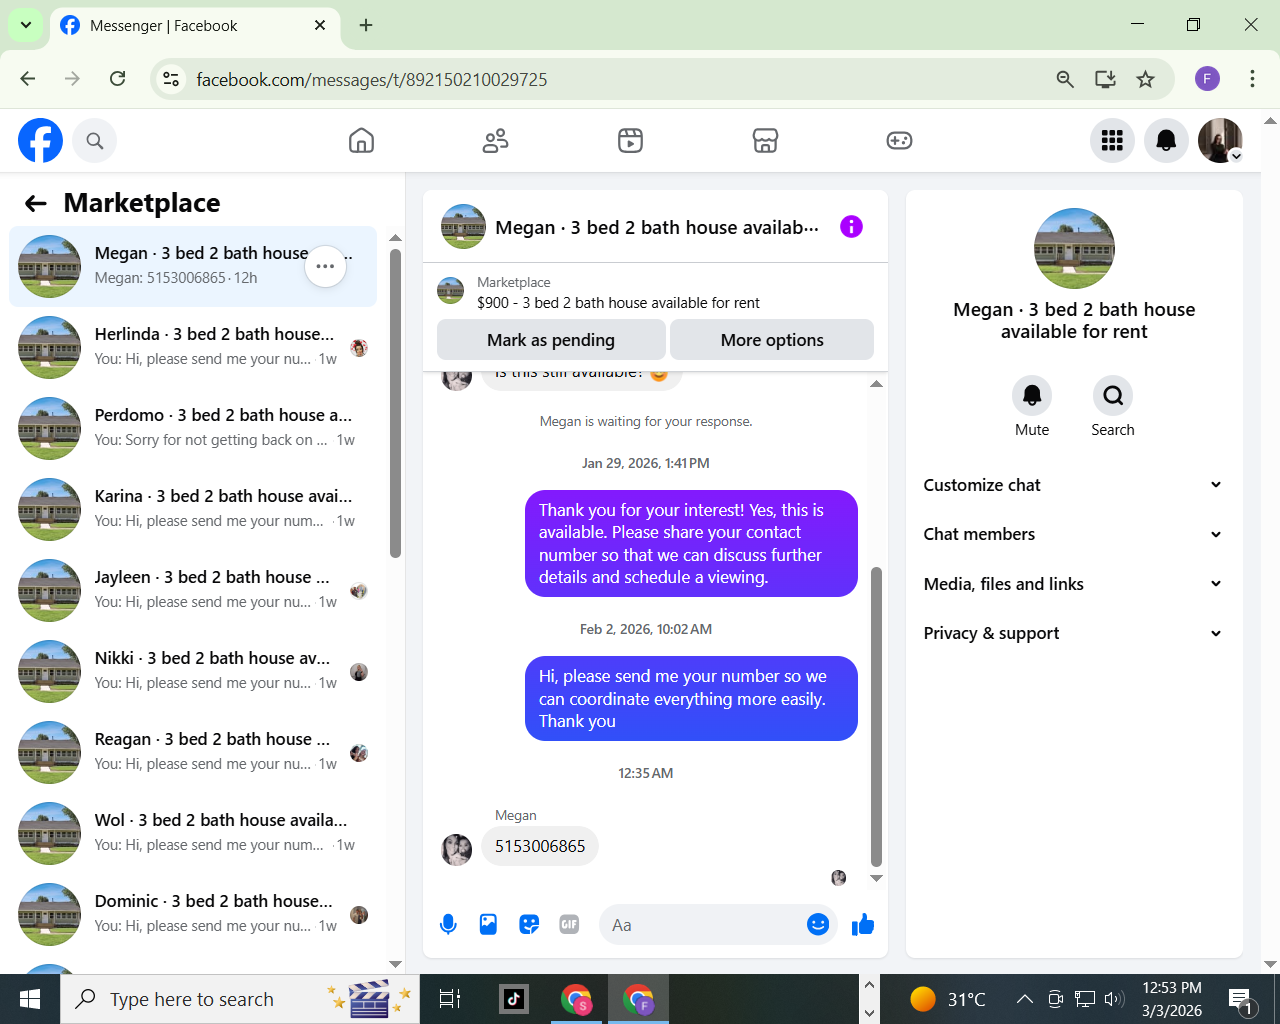1280x1024 pixels.
Task: Pick a GIF with the GIF icon
Action: pyautogui.click(x=569, y=925)
